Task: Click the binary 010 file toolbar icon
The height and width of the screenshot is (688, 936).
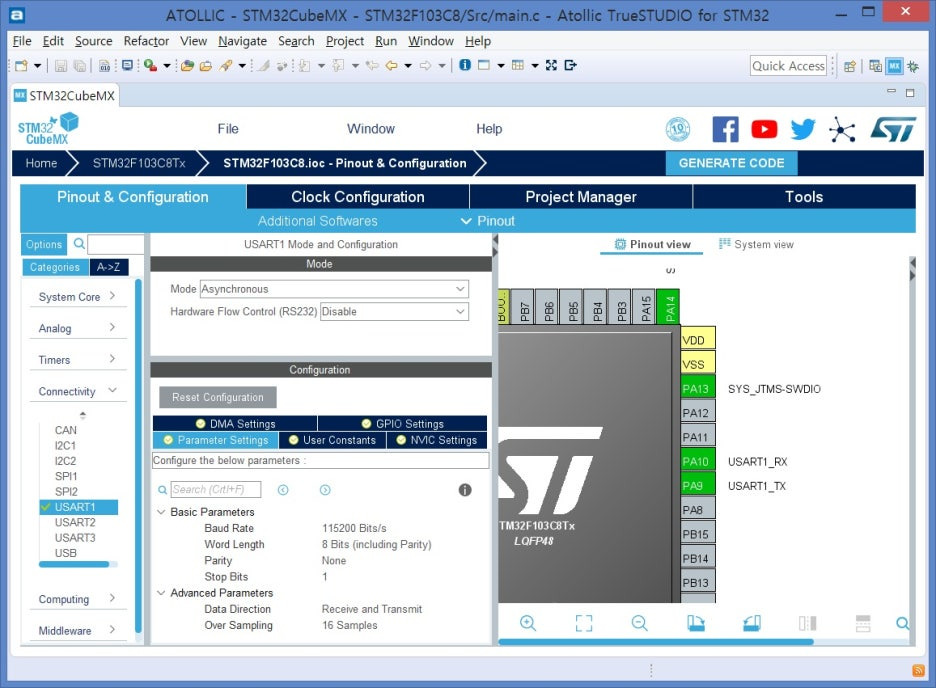Action: (x=104, y=66)
